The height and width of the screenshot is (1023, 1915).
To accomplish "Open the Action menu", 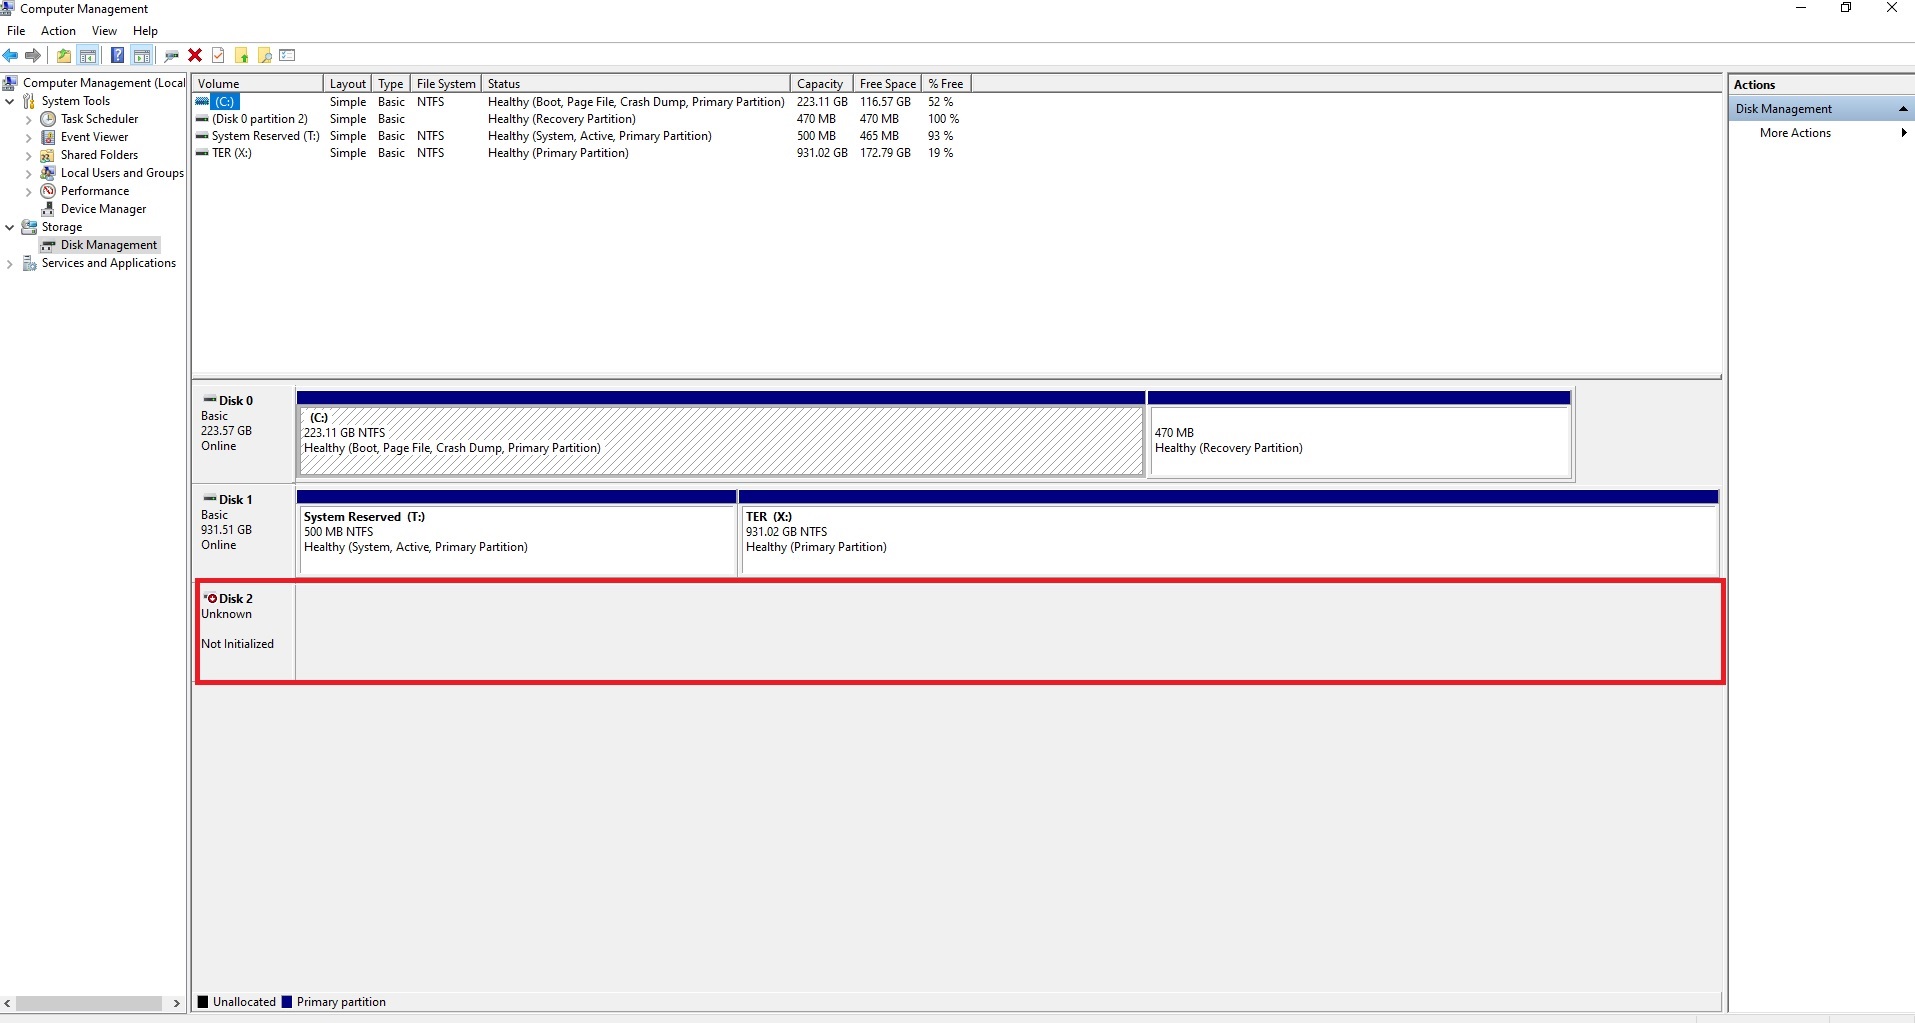I will (x=58, y=31).
